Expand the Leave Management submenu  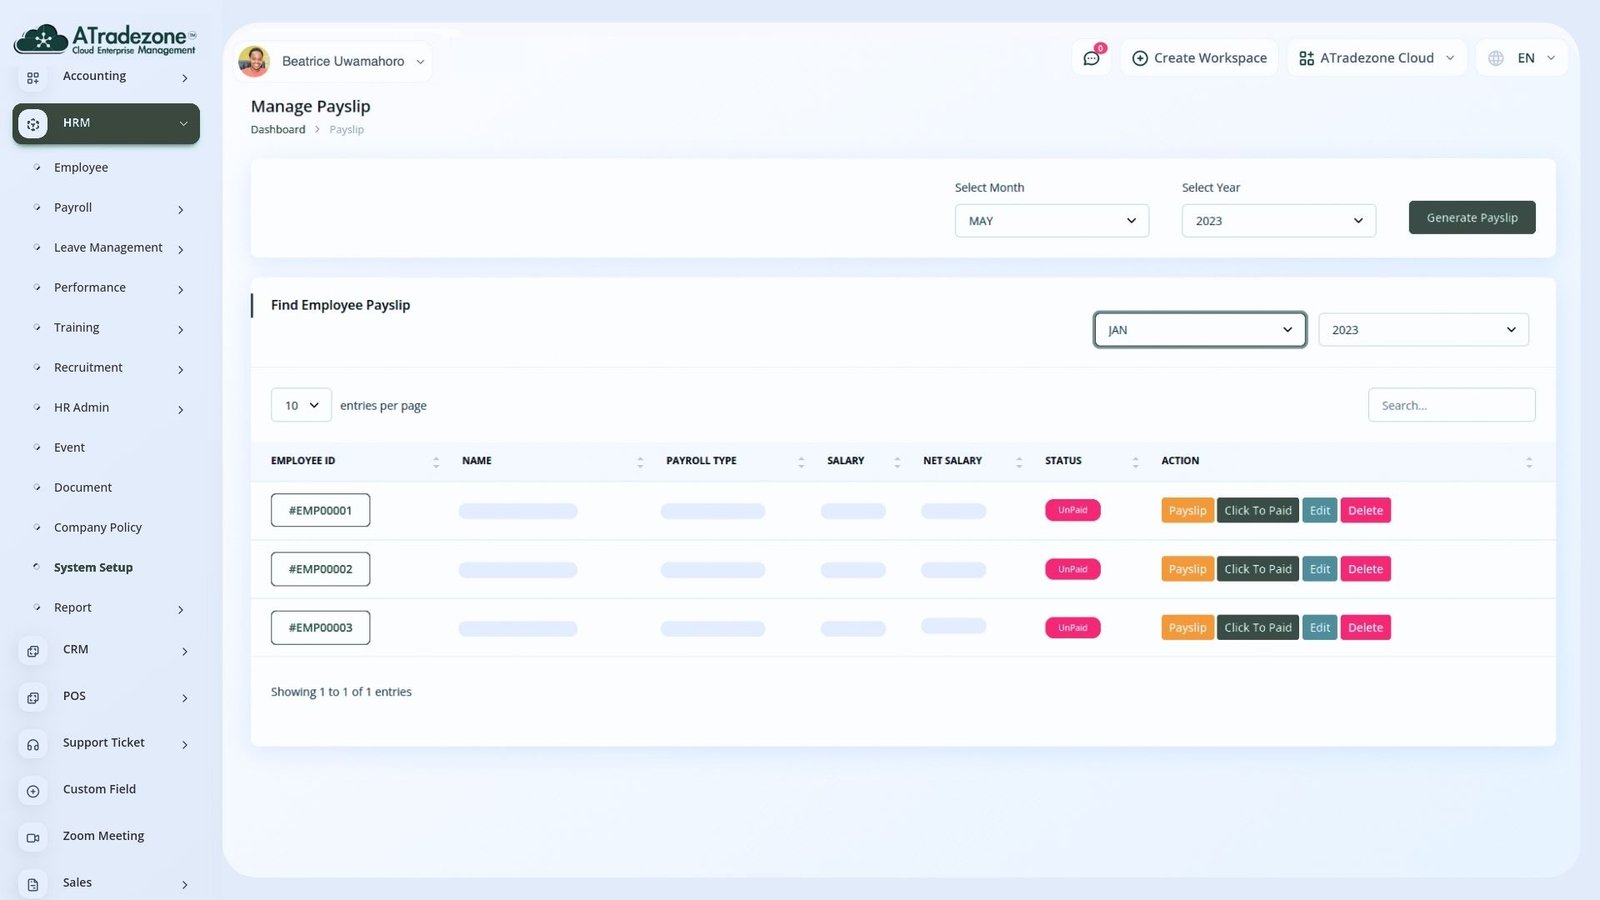[x=180, y=249]
